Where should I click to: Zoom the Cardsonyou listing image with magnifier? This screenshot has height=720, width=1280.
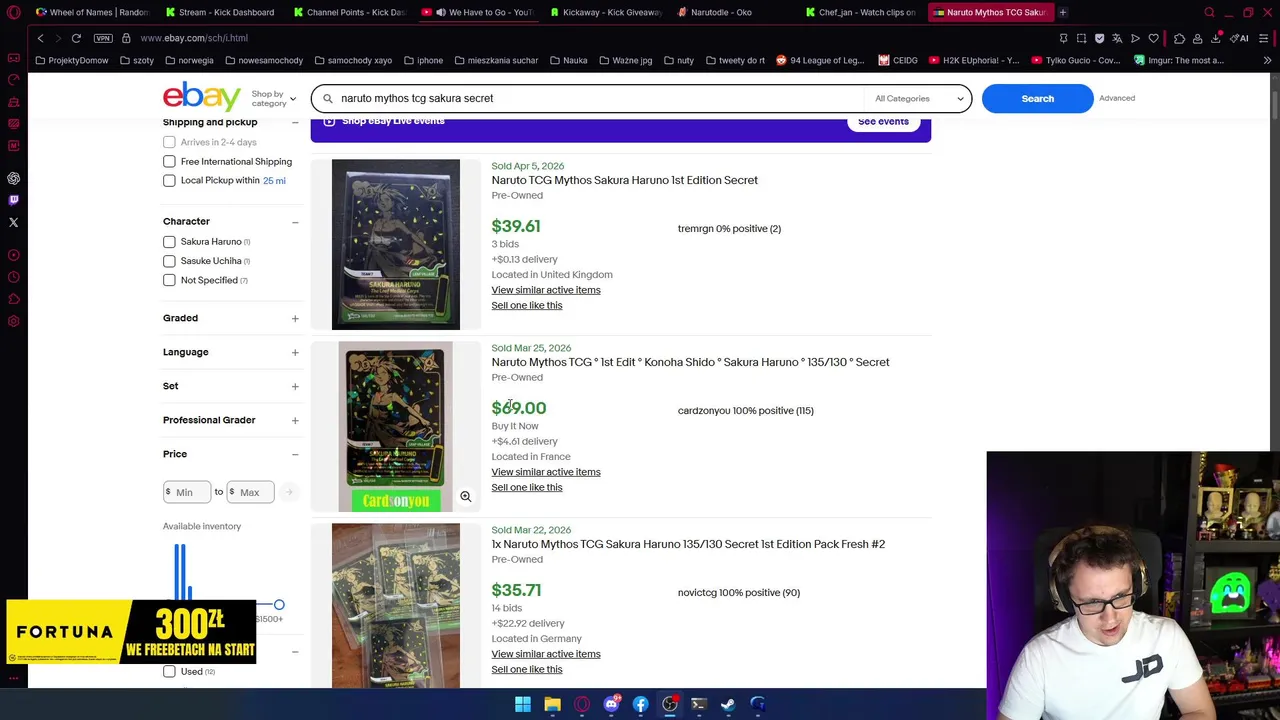point(465,496)
